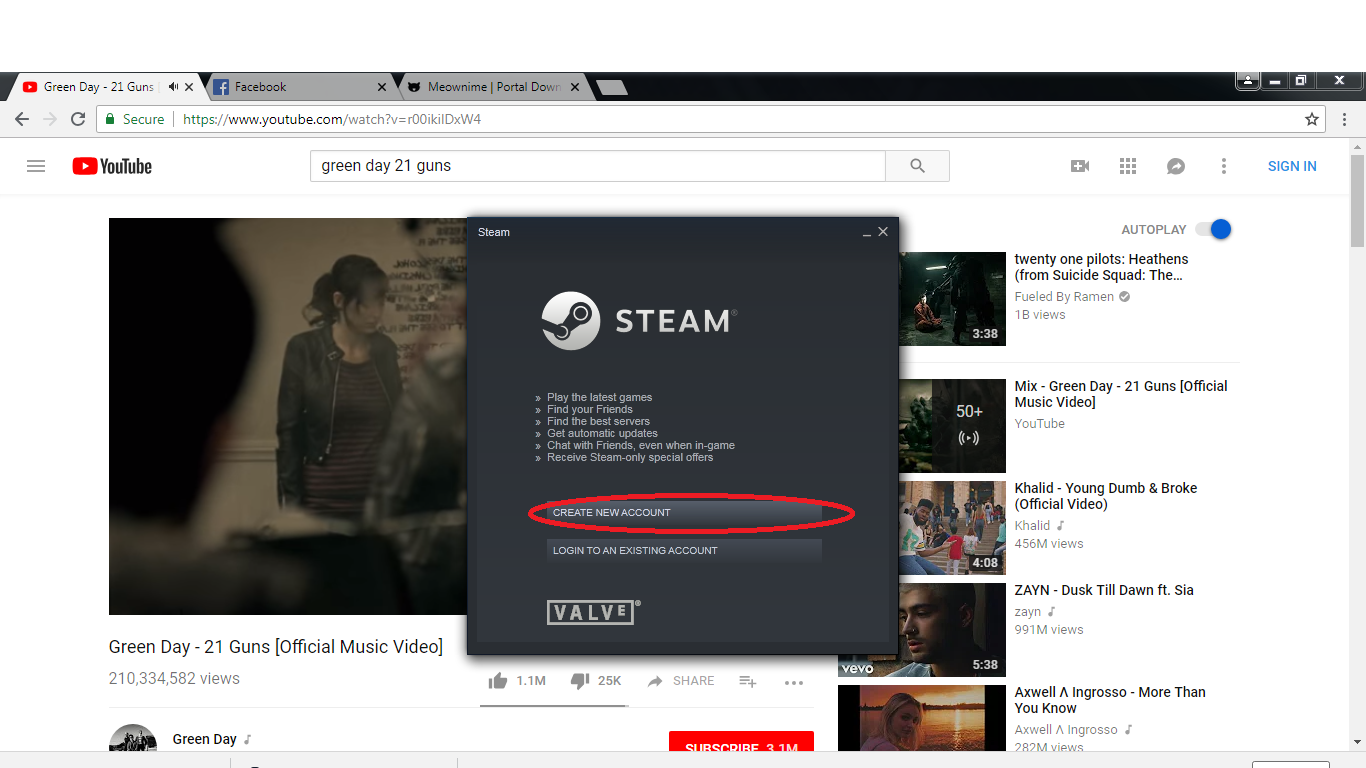Open YouTube homepage via the YouTube logo
Screen dimensions: 1366x768
[x=111, y=166]
